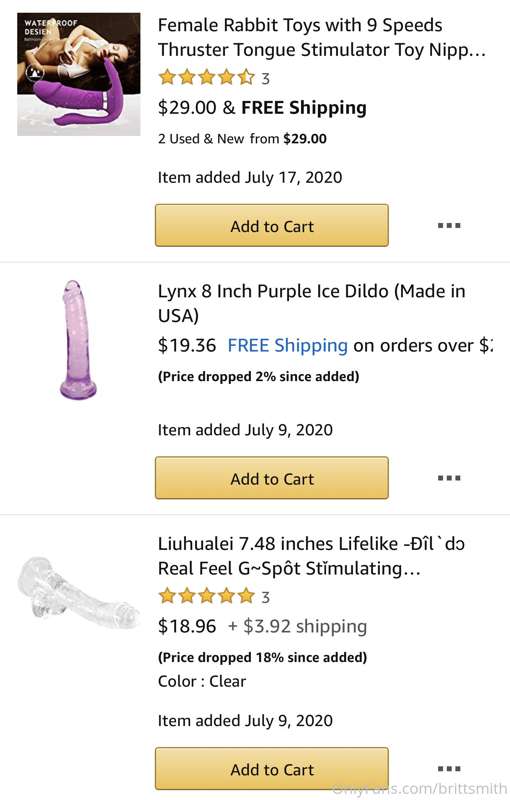Click the five-star rating of the Liuhualei item

(206, 596)
